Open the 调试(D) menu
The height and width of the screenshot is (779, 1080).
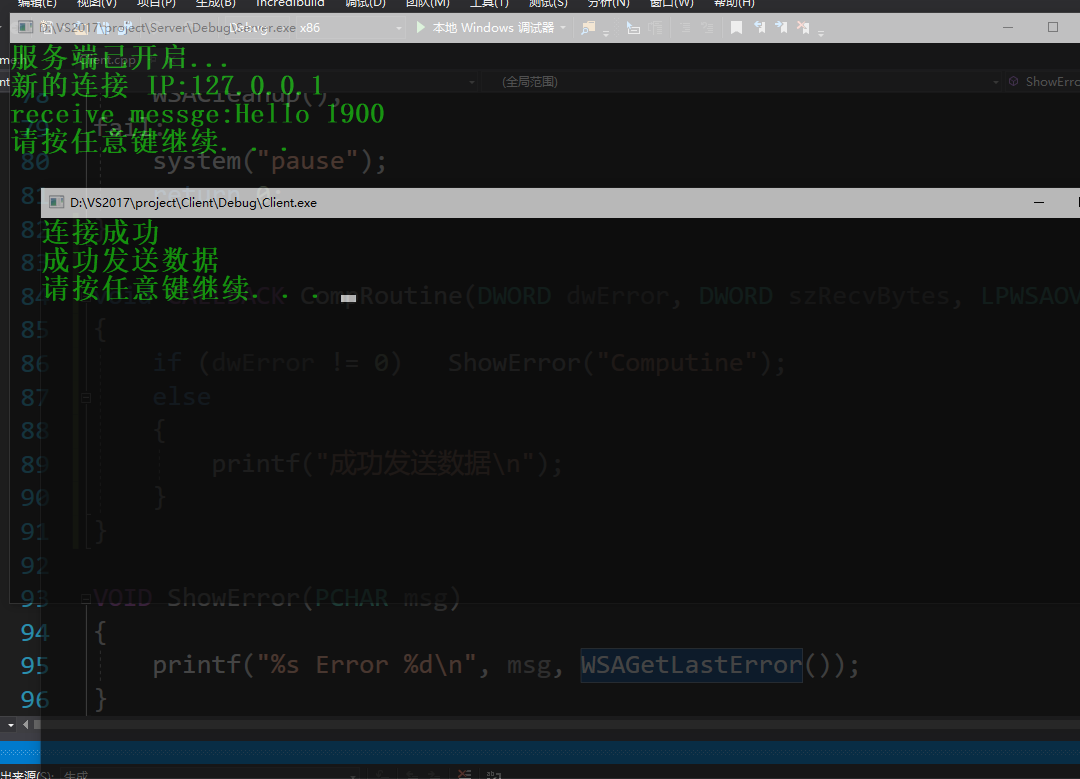coord(365,3)
